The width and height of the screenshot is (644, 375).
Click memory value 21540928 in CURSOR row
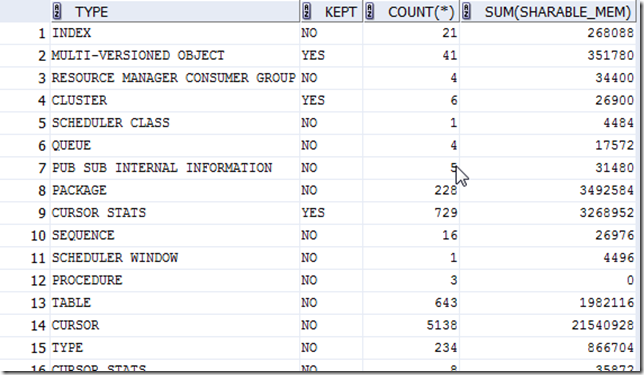pos(603,325)
